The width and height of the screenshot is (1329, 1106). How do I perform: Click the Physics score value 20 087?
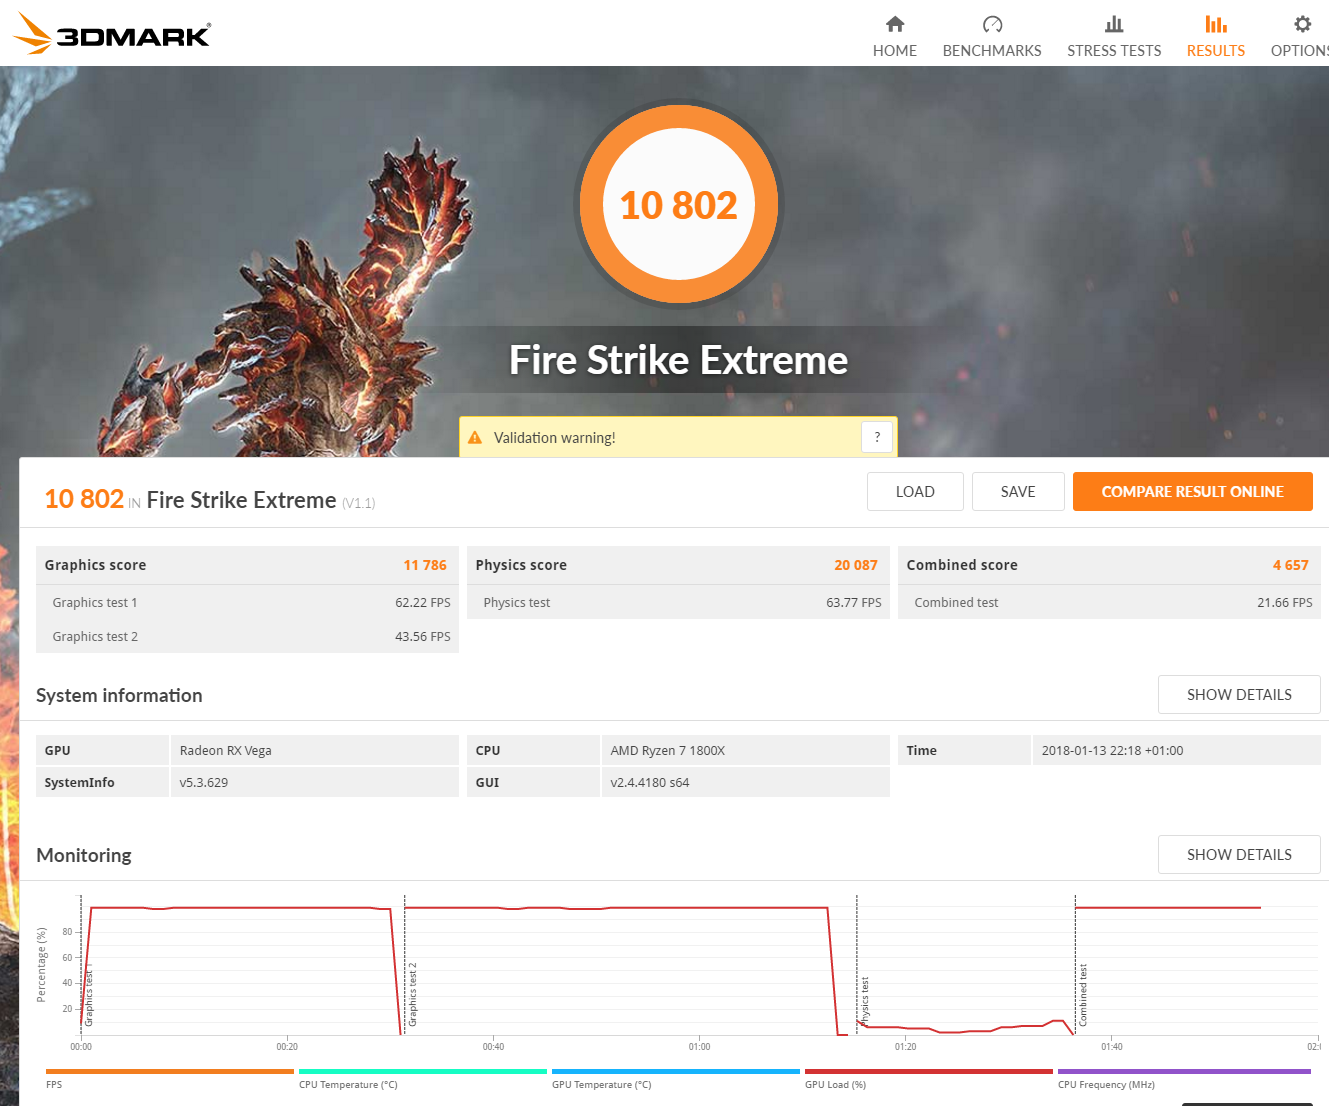tap(856, 565)
